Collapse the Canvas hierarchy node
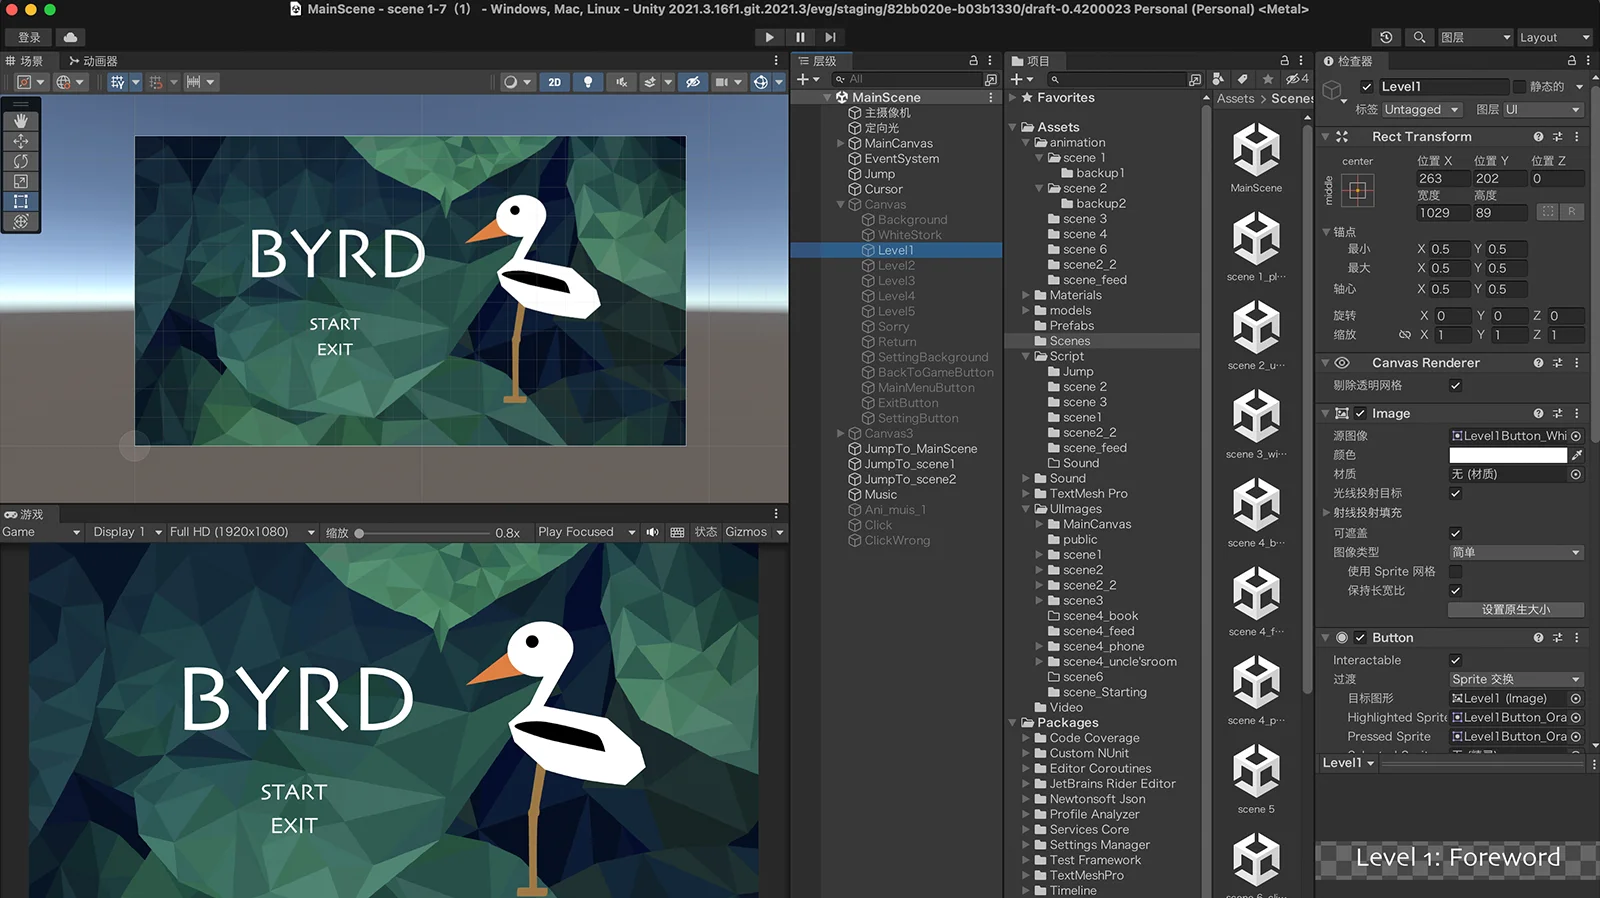1600x898 pixels. 840,204
